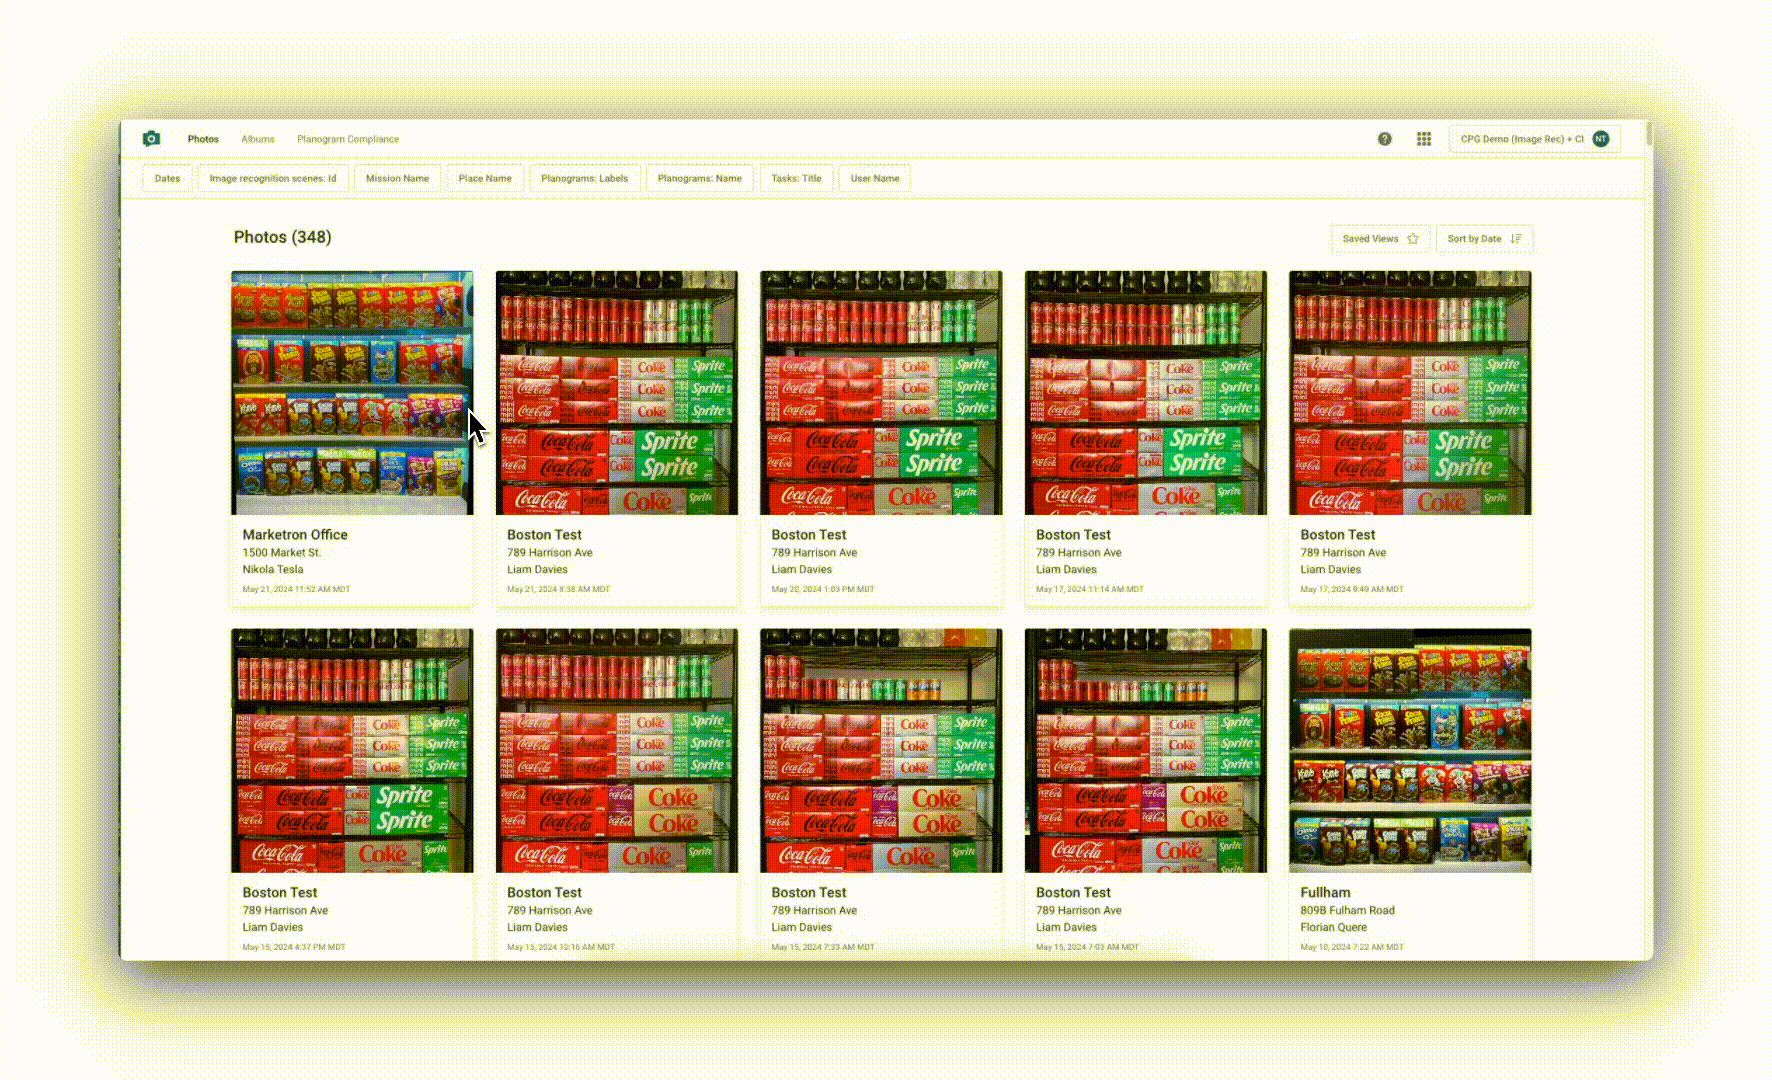1772x1080 pixels.
Task: Open the Planograms: Labels filter
Action: [584, 179]
